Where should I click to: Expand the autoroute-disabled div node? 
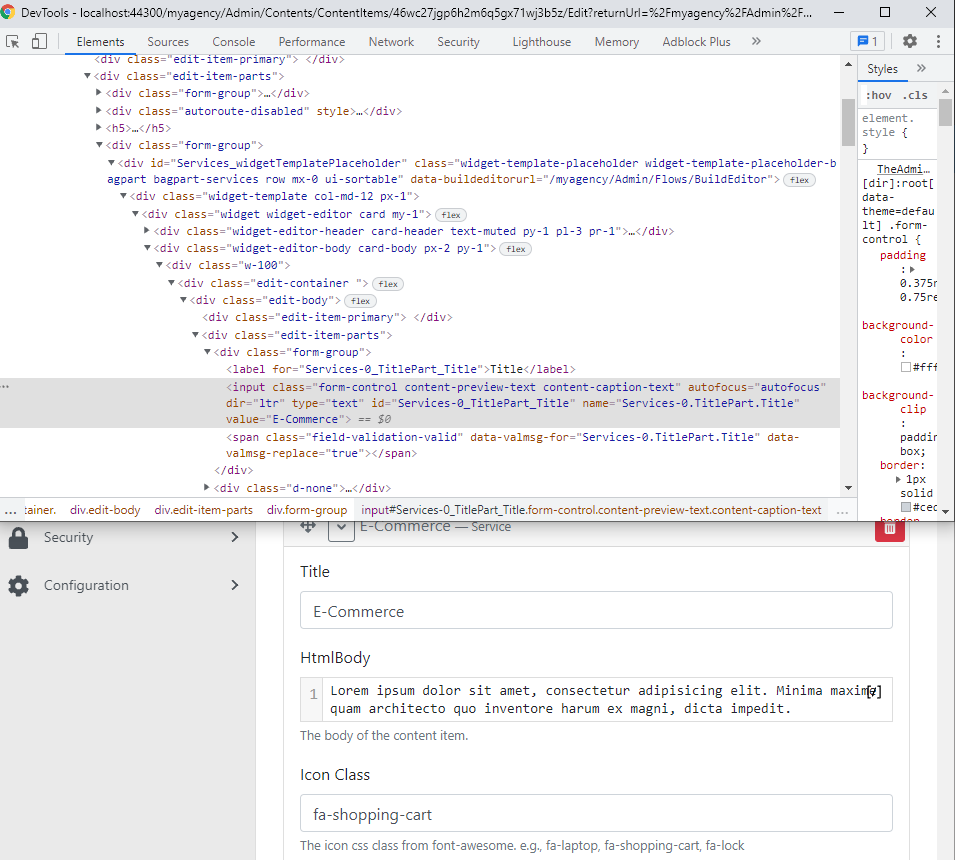click(x=99, y=110)
